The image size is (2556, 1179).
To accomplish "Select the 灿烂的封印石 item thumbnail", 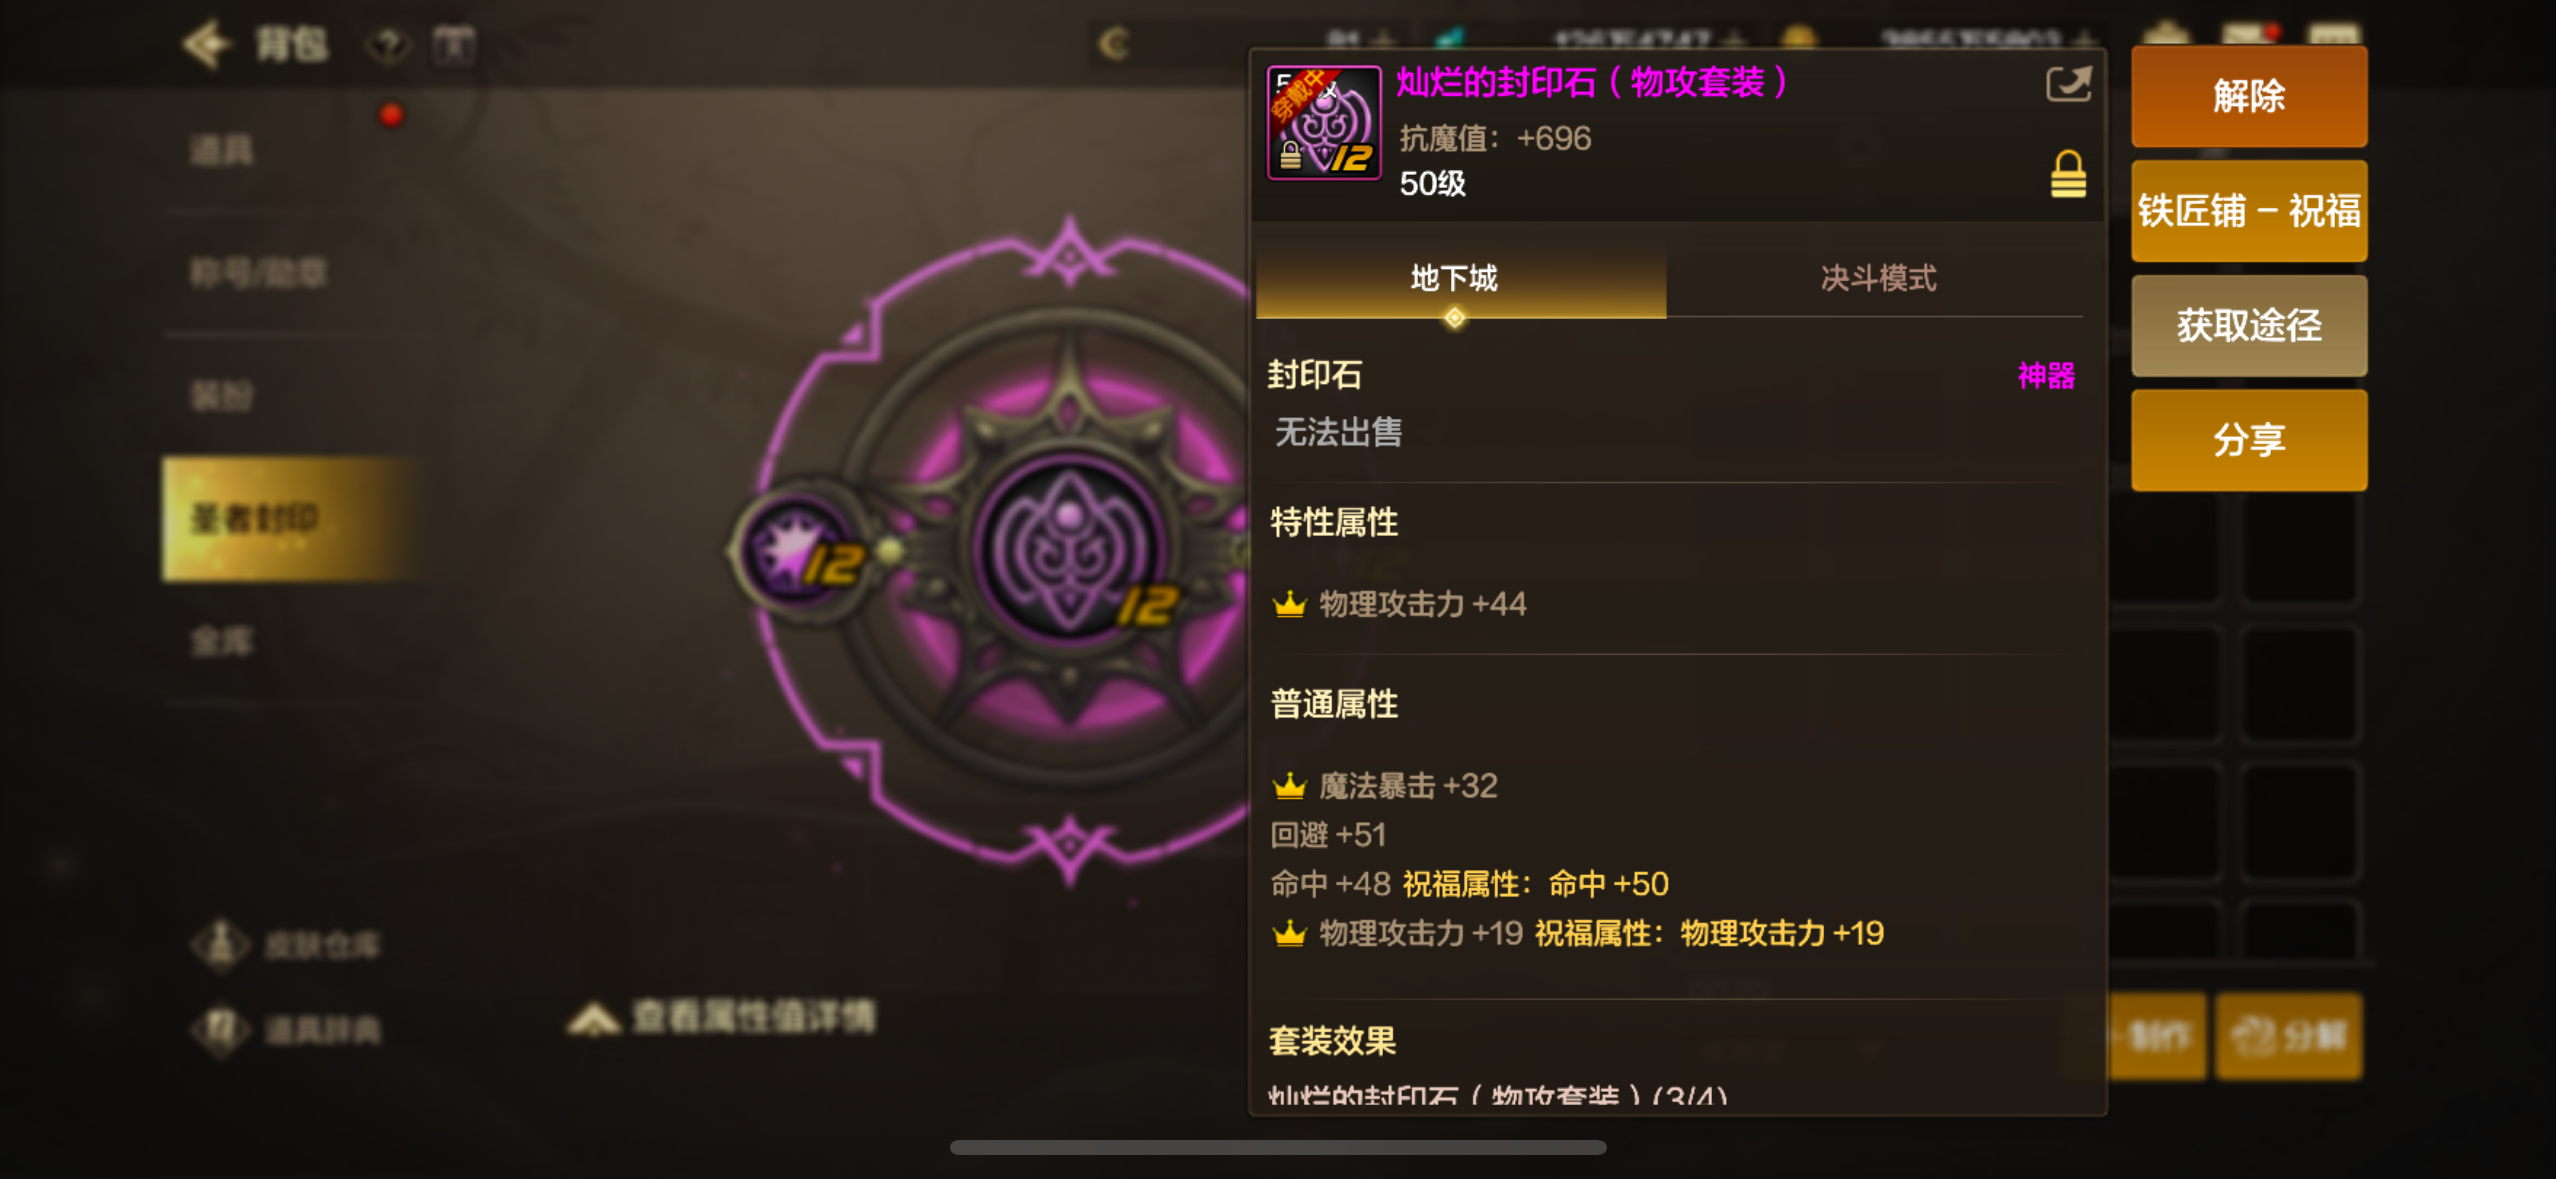I will (1324, 123).
